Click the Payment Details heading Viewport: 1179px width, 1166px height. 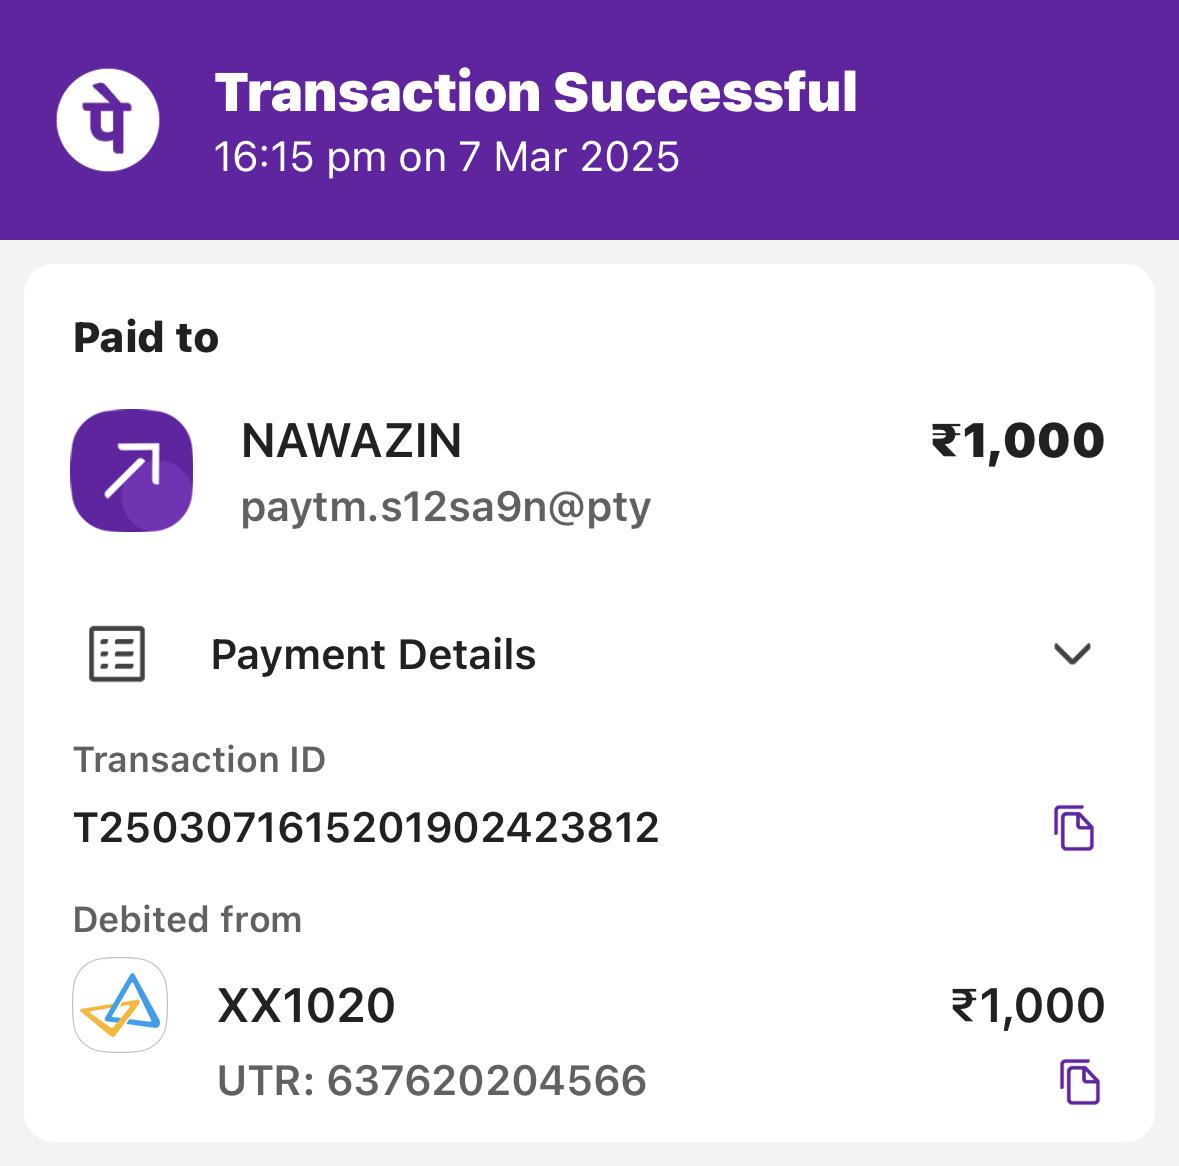pyautogui.click(x=373, y=655)
